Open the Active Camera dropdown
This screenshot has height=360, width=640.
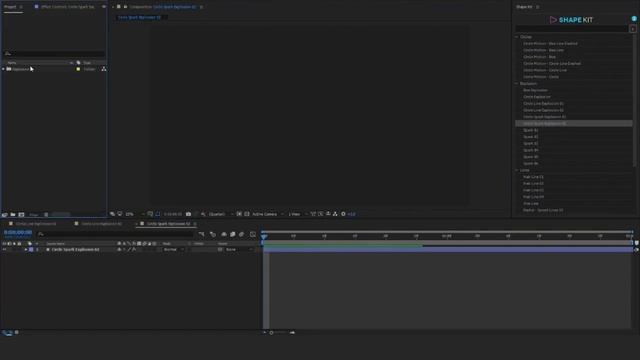tap(267, 214)
